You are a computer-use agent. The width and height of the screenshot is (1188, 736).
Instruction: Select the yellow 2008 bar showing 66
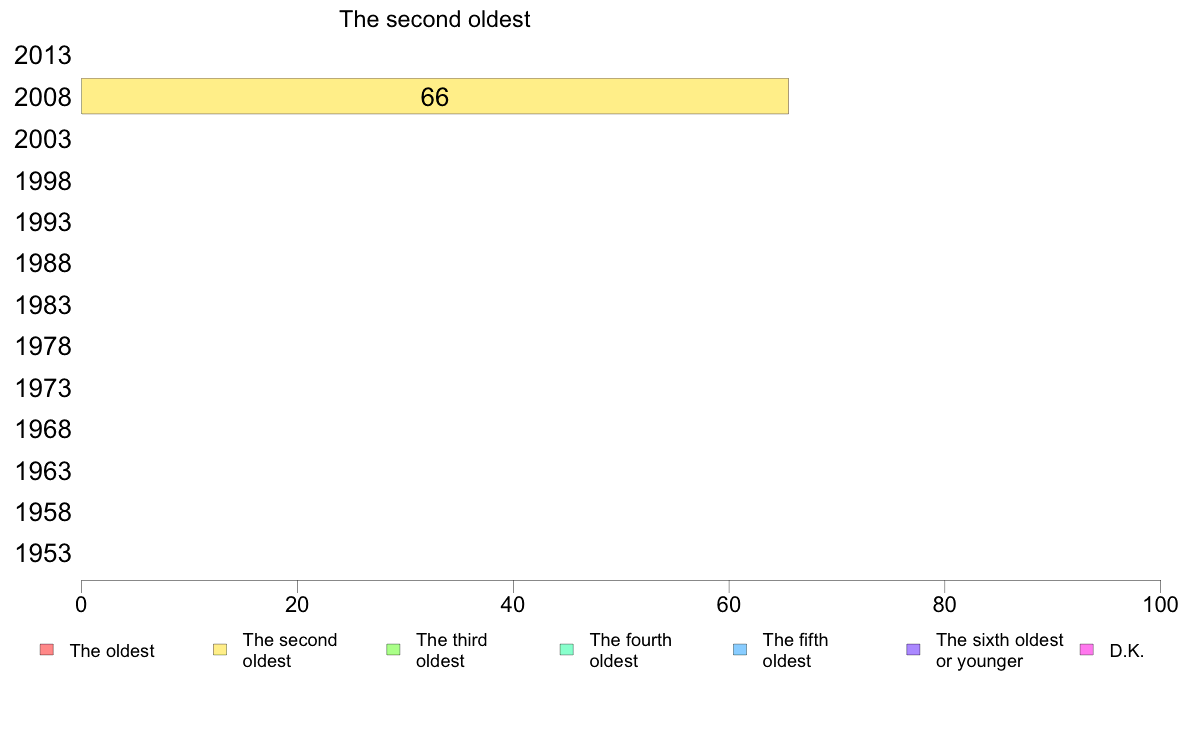(x=435, y=96)
